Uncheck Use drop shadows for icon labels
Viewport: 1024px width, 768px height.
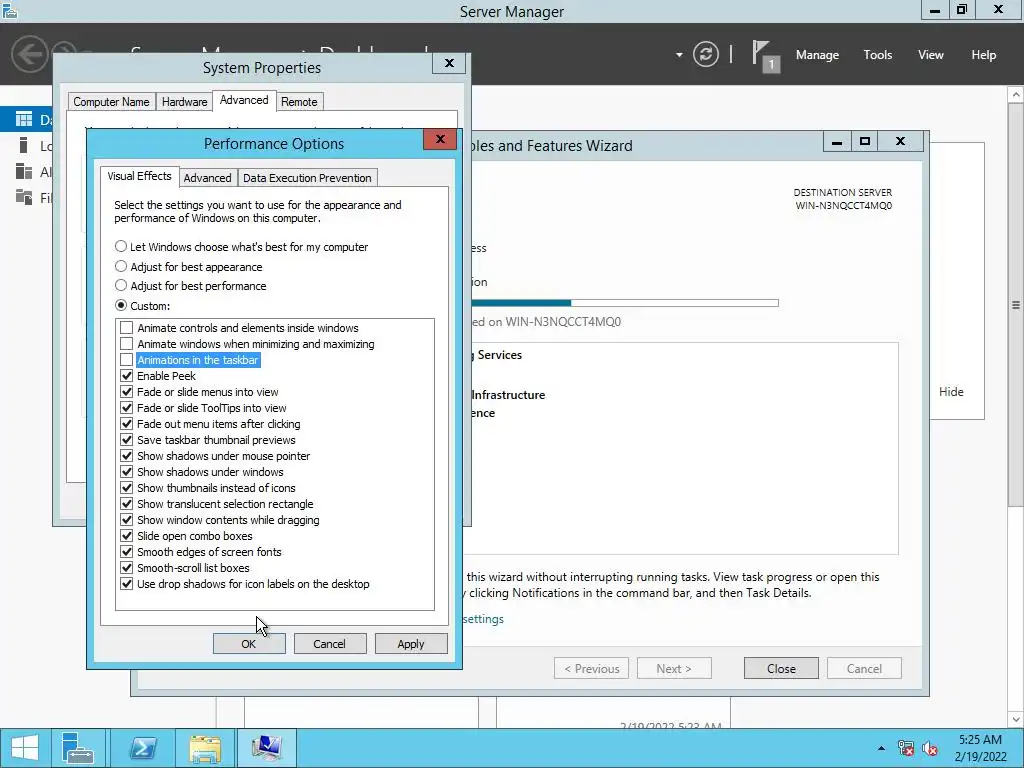tap(127, 584)
